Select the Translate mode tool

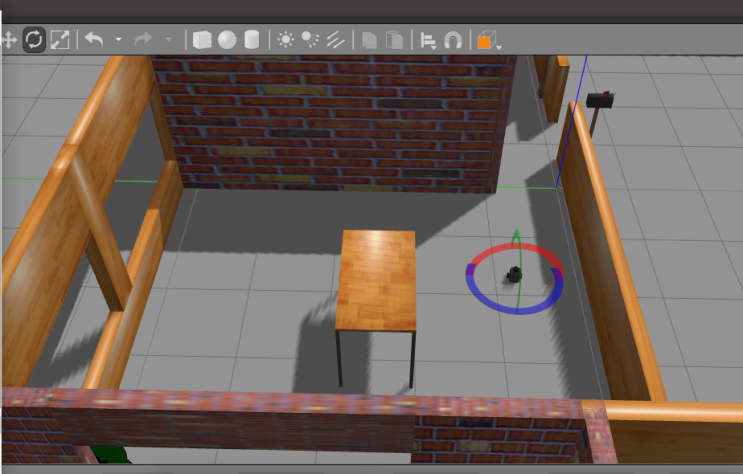click(9, 40)
